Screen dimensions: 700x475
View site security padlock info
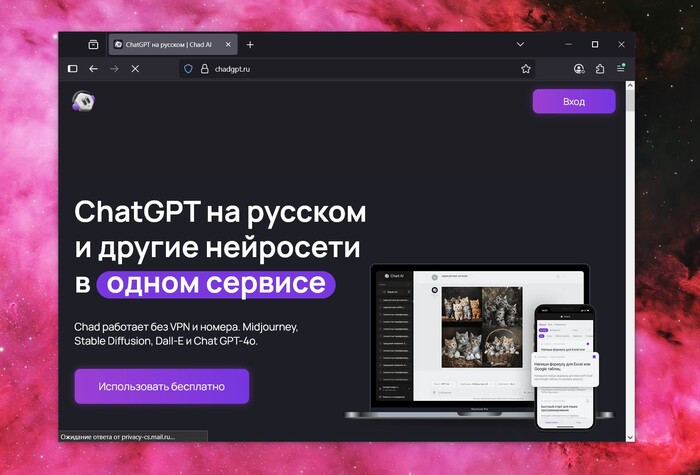(x=204, y=69)
